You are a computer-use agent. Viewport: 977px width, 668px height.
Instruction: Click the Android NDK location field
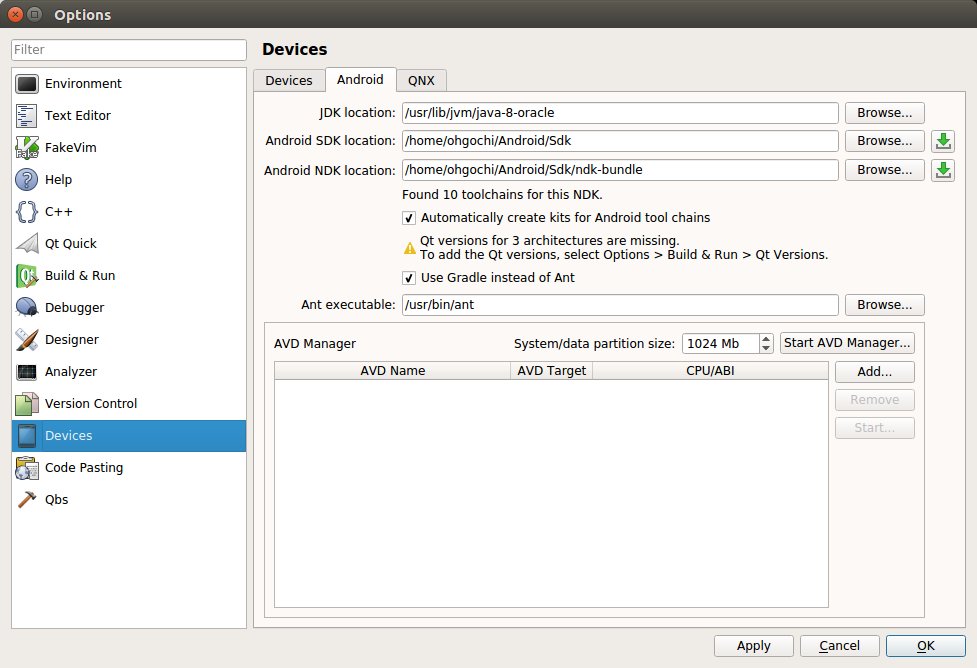coord(620,169)
